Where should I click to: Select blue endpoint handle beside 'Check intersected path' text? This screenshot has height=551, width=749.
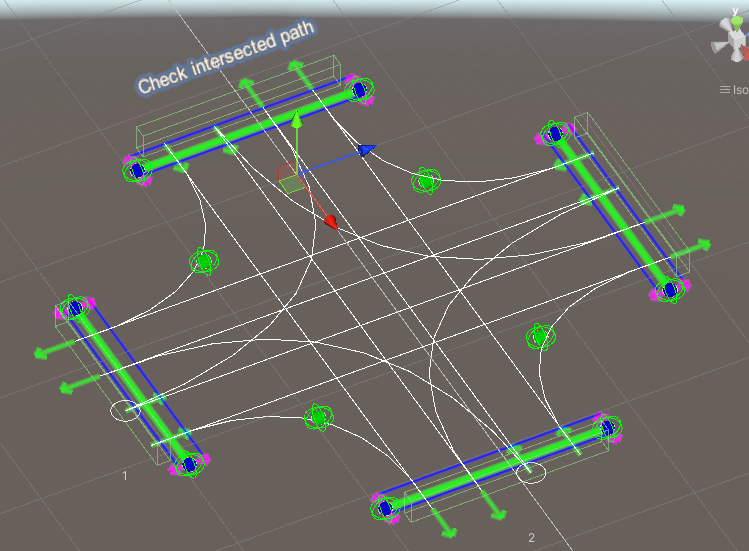pos(359,90)
